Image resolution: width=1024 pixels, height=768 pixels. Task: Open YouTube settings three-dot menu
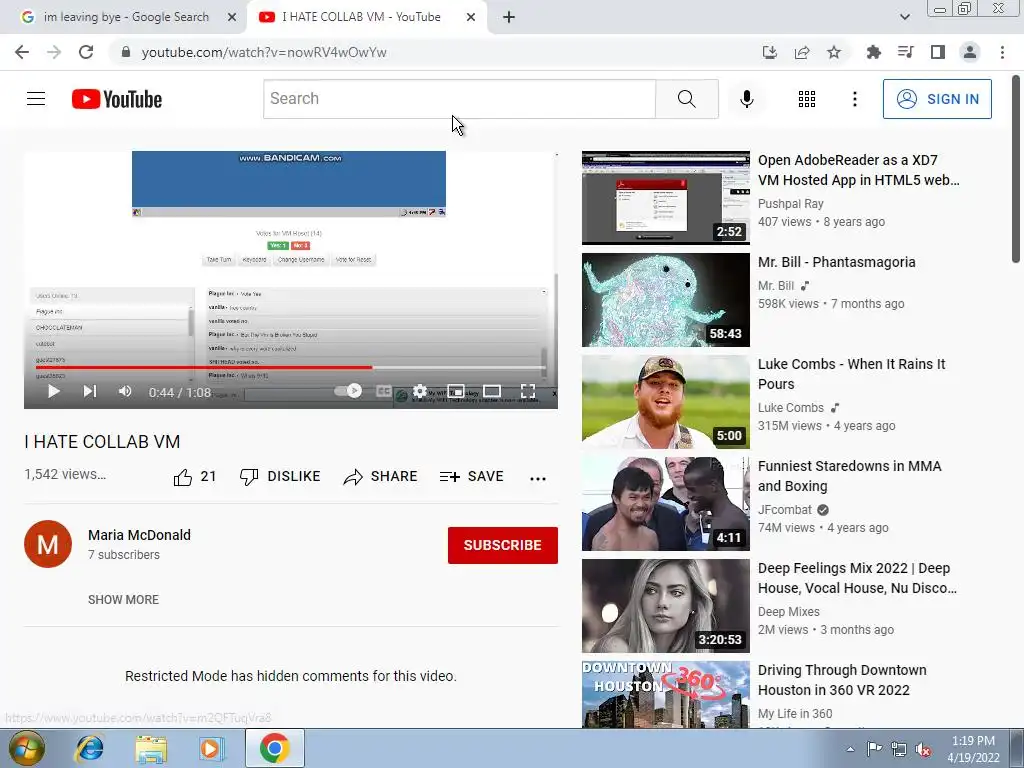coord(854,99)
